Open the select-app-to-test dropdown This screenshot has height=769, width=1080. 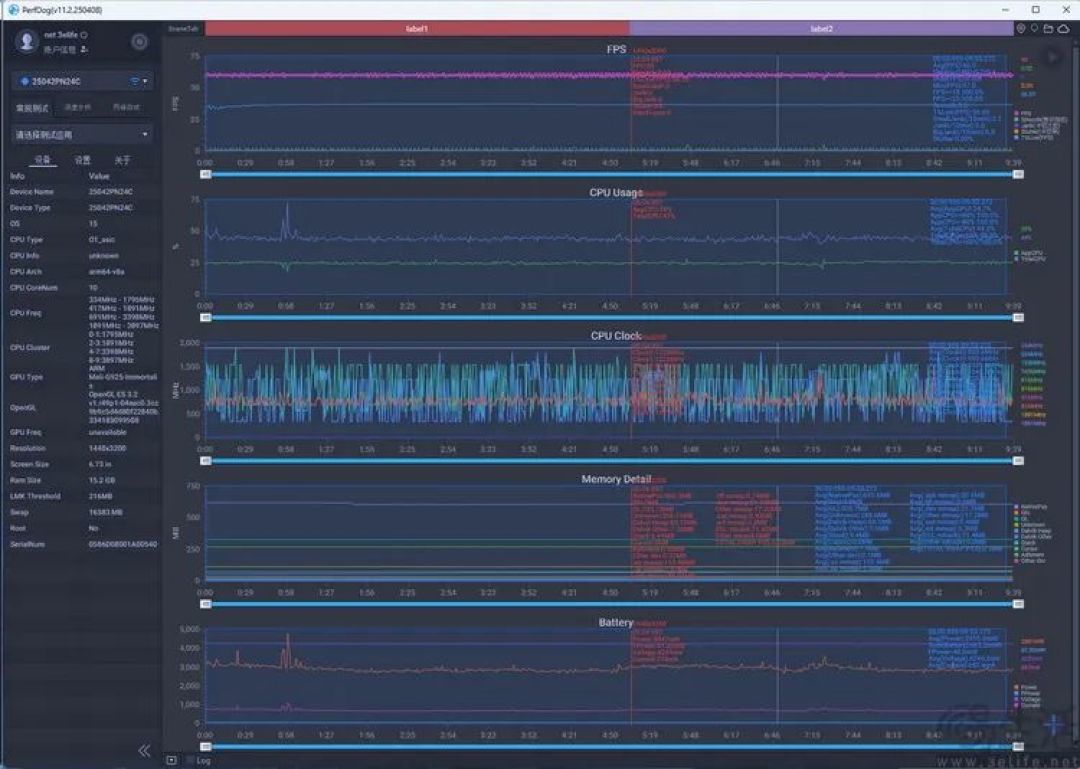click(81, 134)
